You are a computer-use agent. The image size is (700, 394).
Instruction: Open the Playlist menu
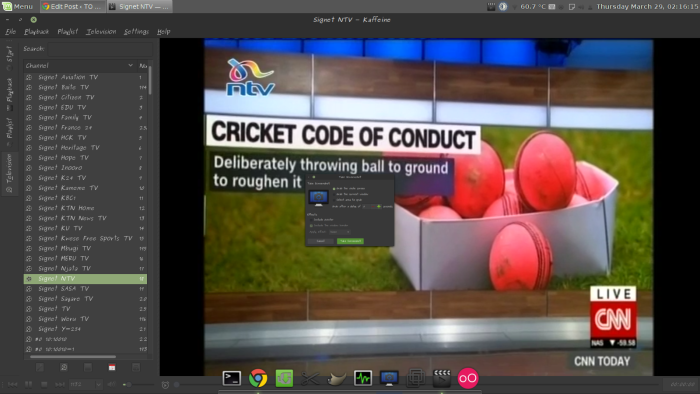point(67,32)
